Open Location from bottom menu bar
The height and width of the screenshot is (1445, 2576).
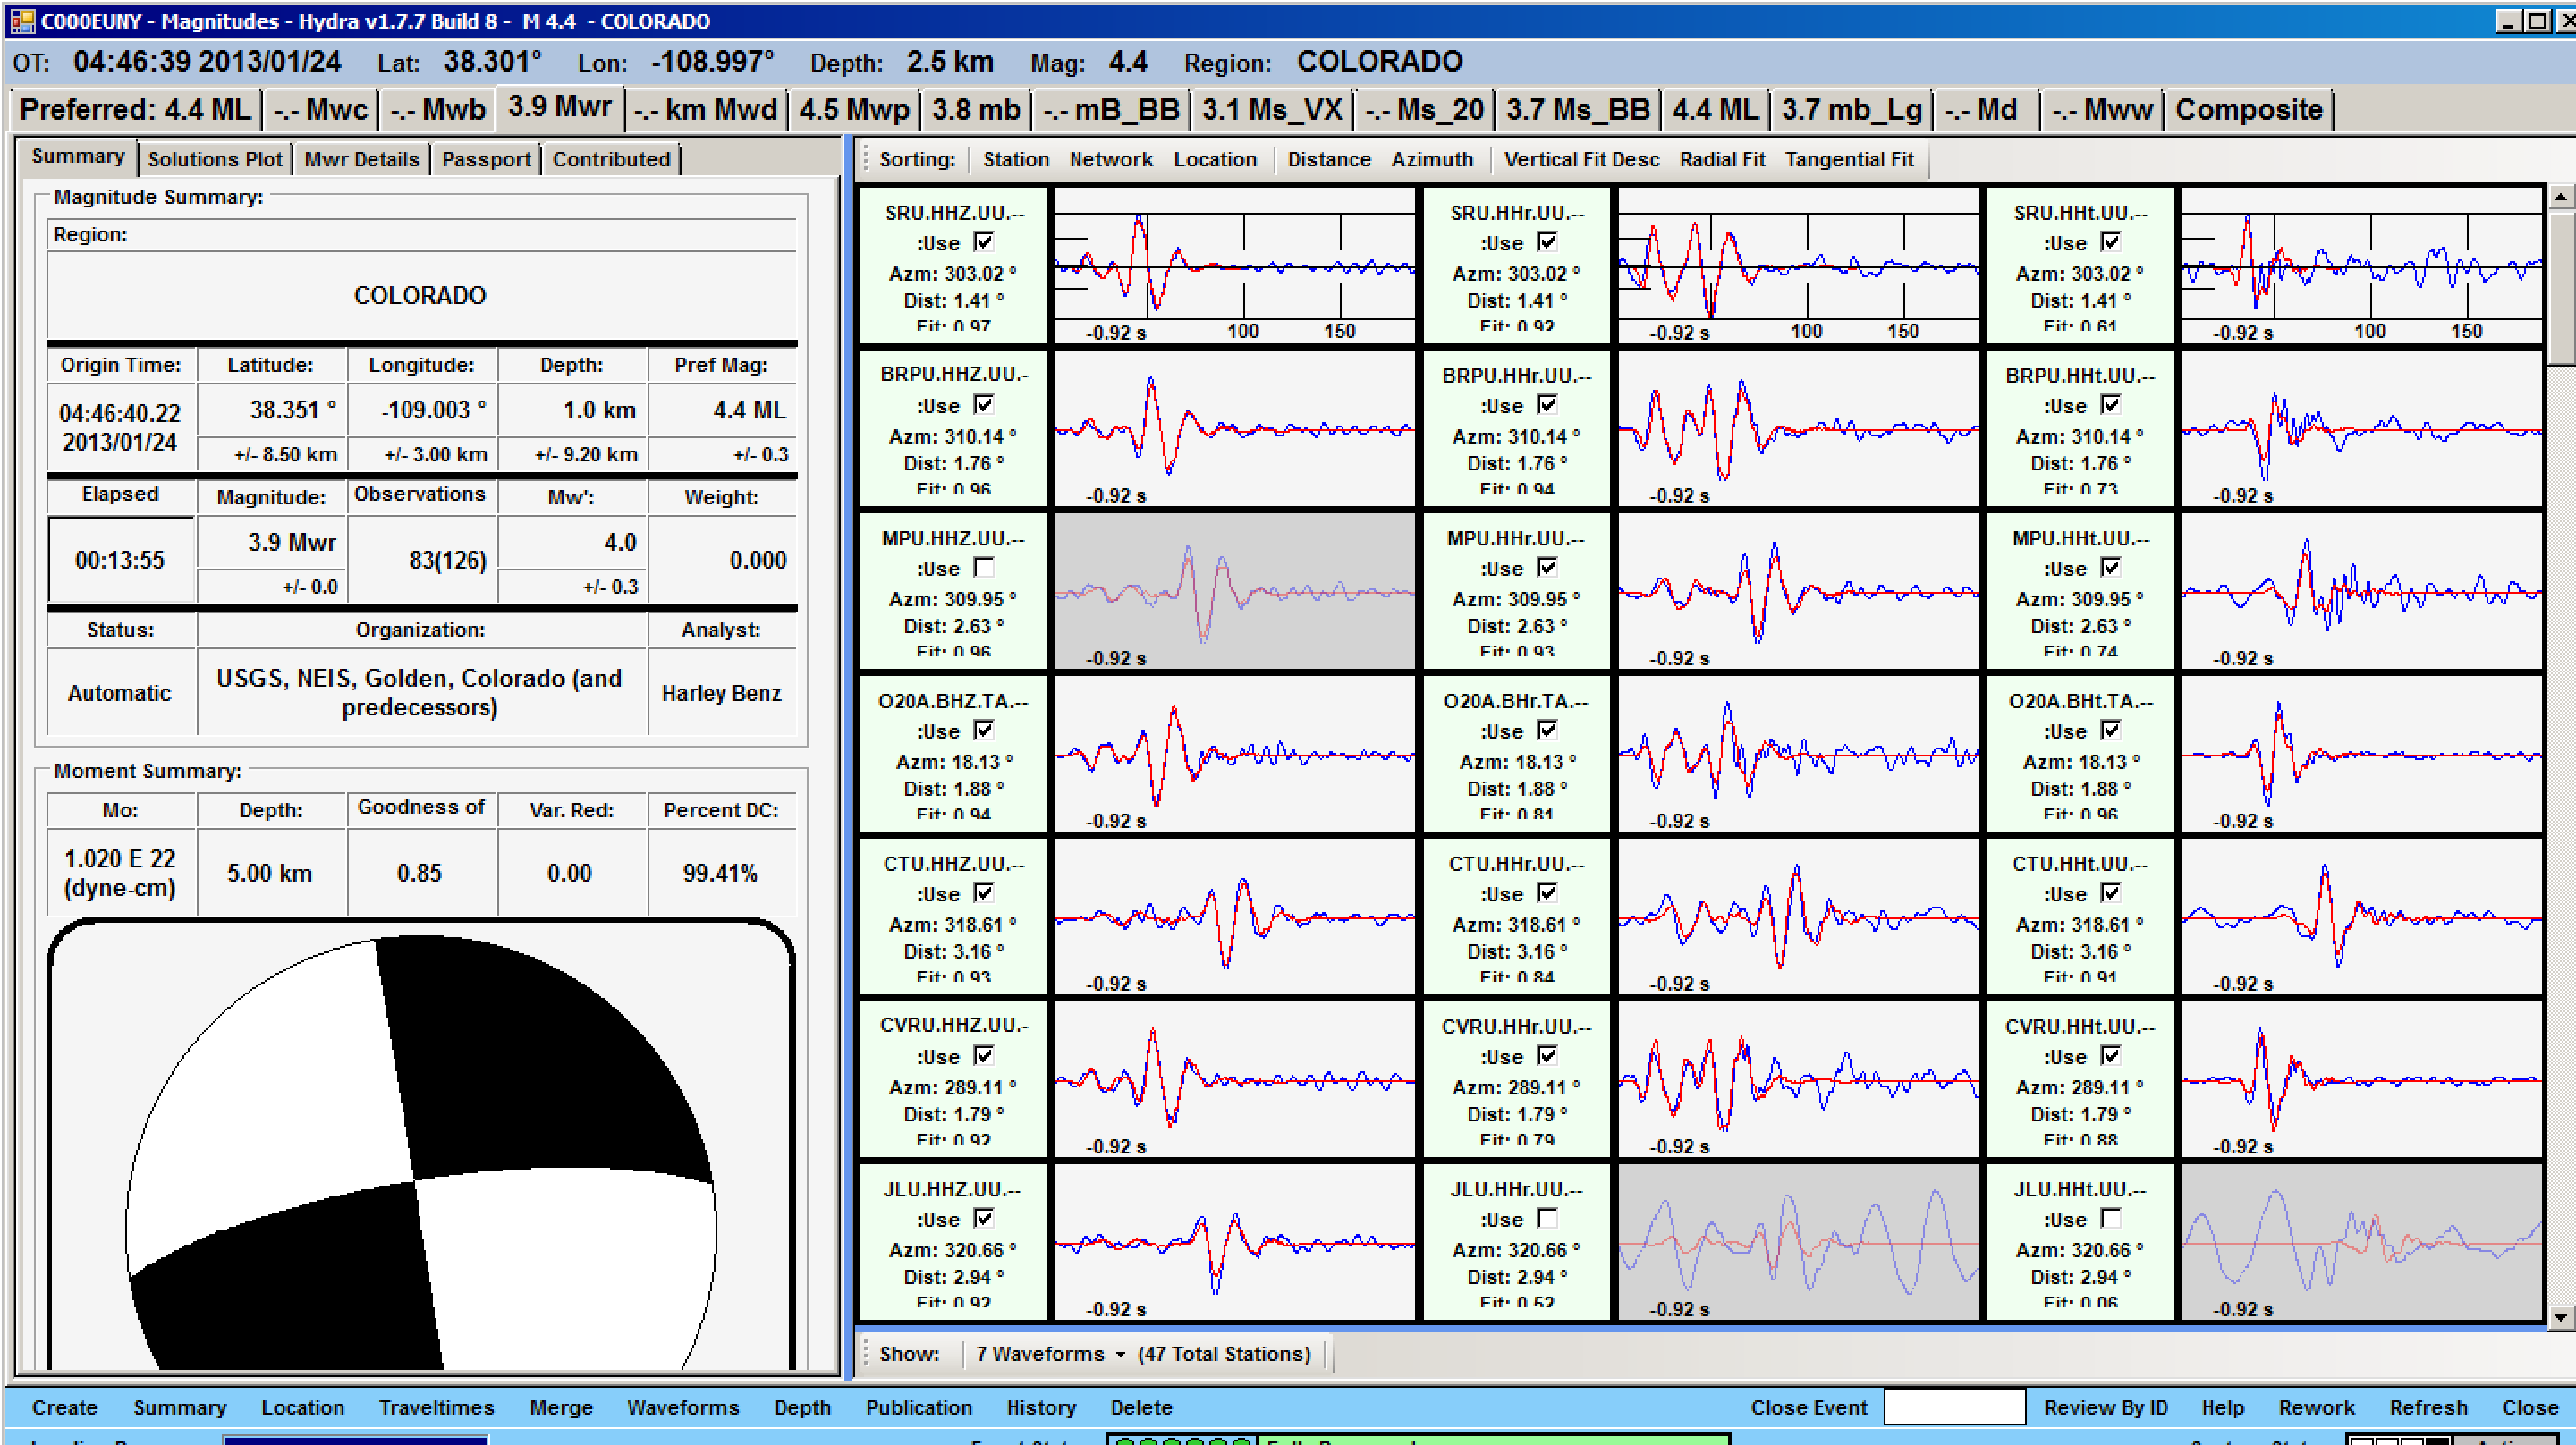coord(303,1407)
